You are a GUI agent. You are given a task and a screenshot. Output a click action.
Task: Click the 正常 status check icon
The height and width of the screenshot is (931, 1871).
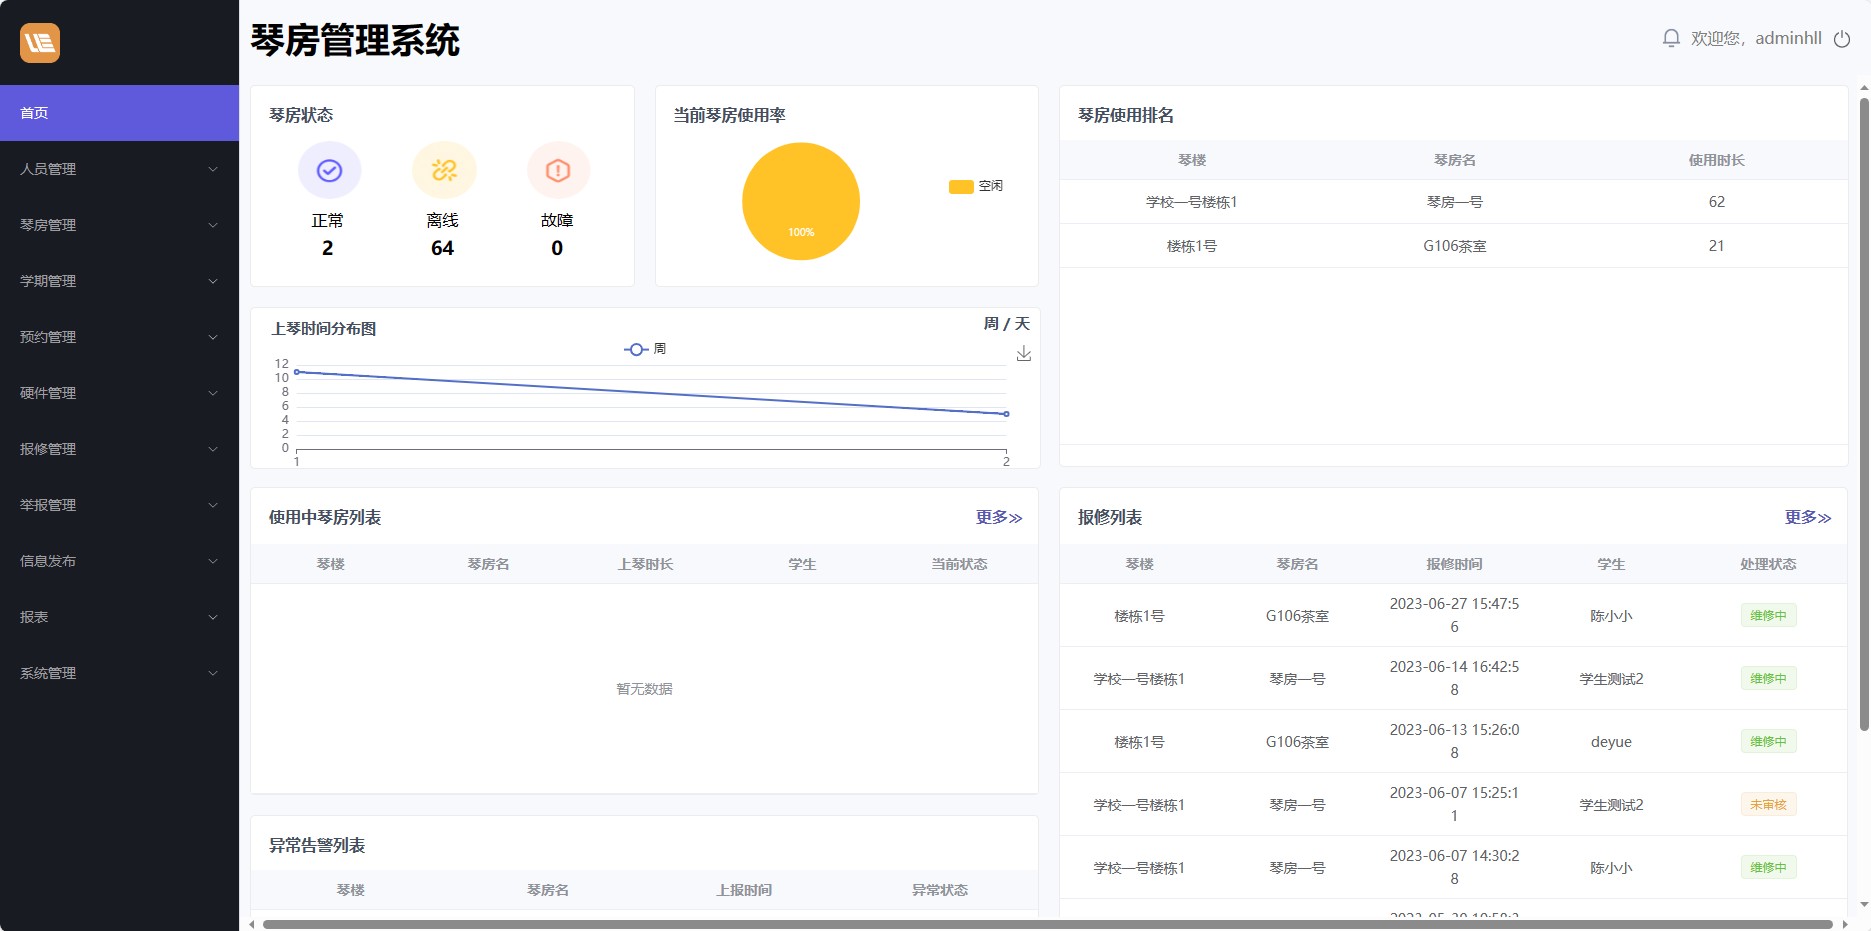tap(329, 171)
